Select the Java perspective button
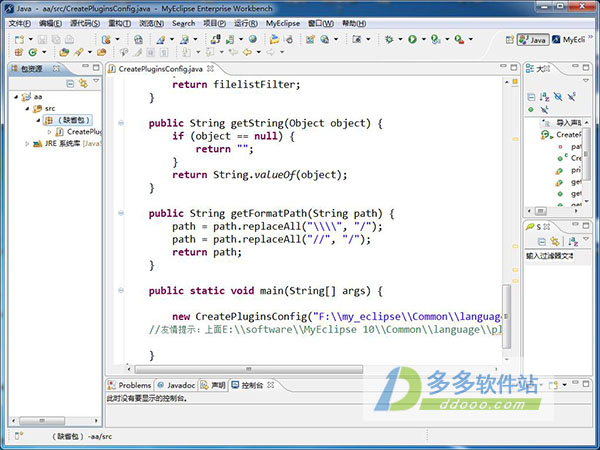 [x=533, y=40]
